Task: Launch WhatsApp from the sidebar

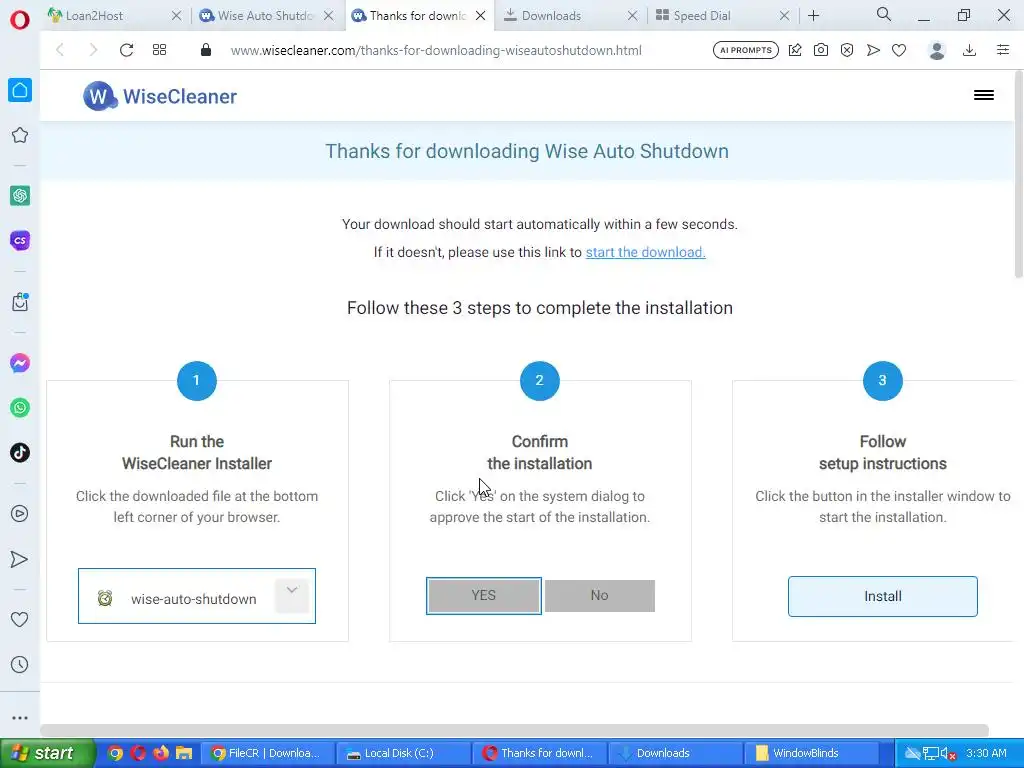Action: tap(20, 408)
